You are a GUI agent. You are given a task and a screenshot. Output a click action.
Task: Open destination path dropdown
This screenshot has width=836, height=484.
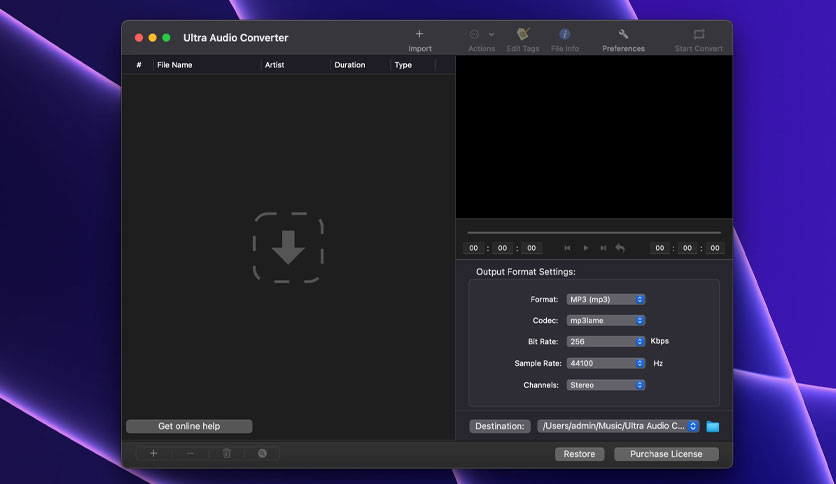click(618, 426)
